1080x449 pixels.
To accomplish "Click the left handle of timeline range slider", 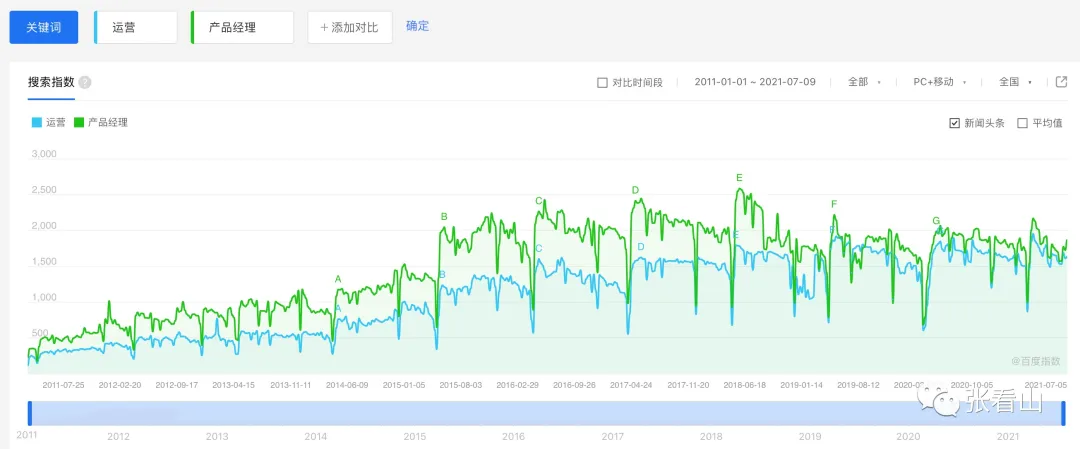I will (x=30, y=413).
